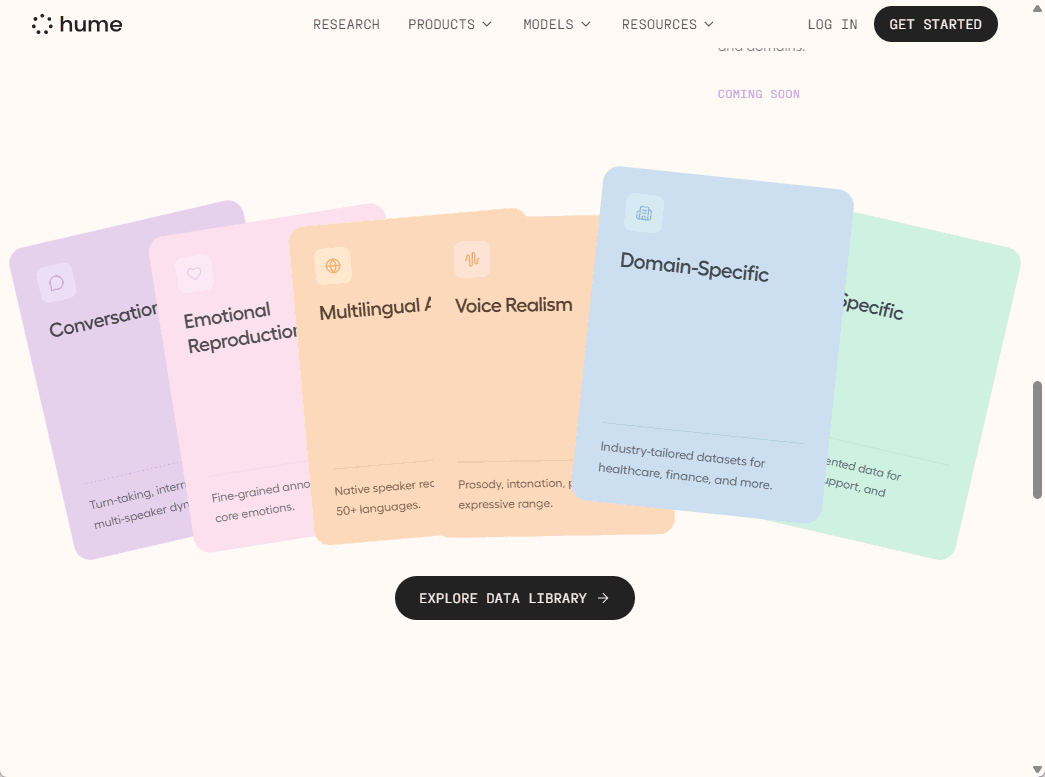Click the Hume logo icon

pos(42,24)
